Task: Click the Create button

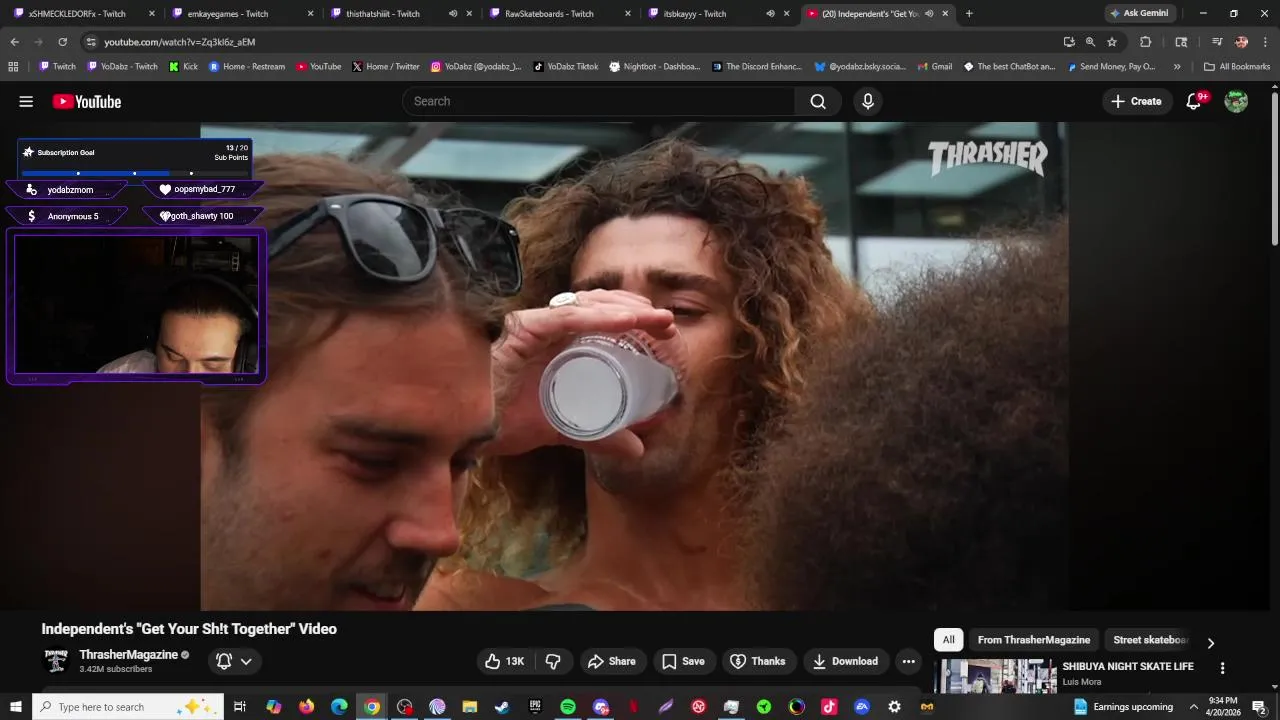Action: [1137, 101]
